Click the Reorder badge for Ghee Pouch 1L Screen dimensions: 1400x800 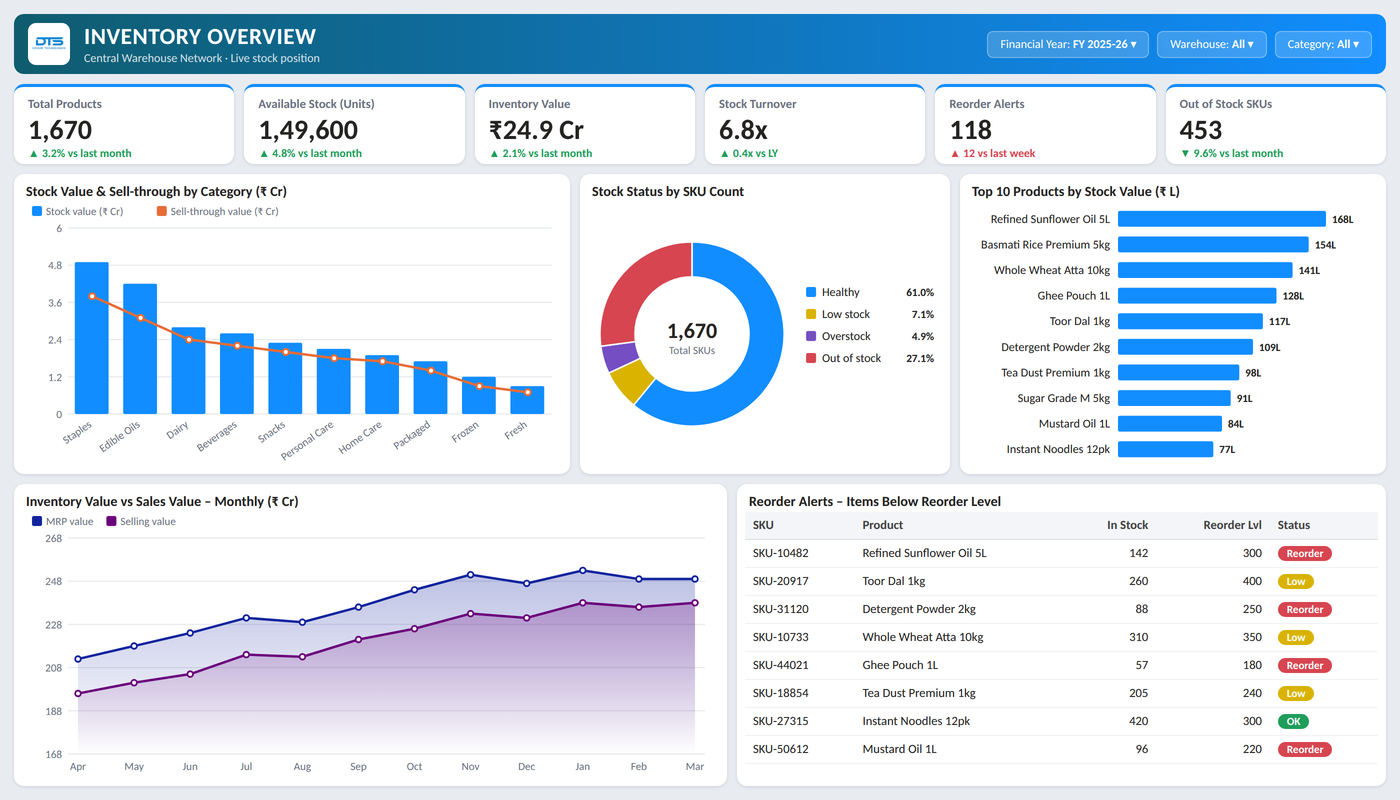tap(1304, 665)
